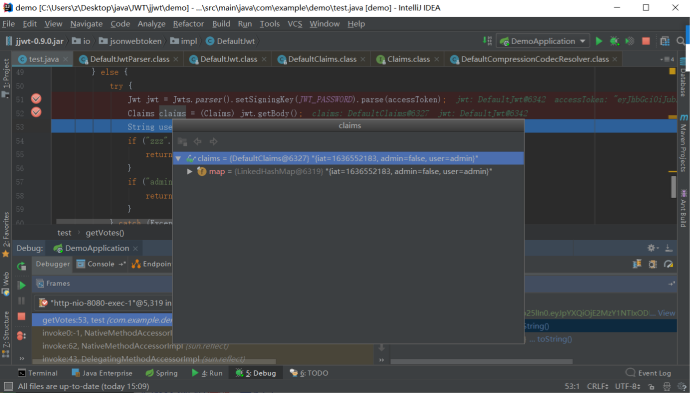Stop the running application in top toolbar
Image resolution: width=690 pixels, height=393 pixels.
646,41
